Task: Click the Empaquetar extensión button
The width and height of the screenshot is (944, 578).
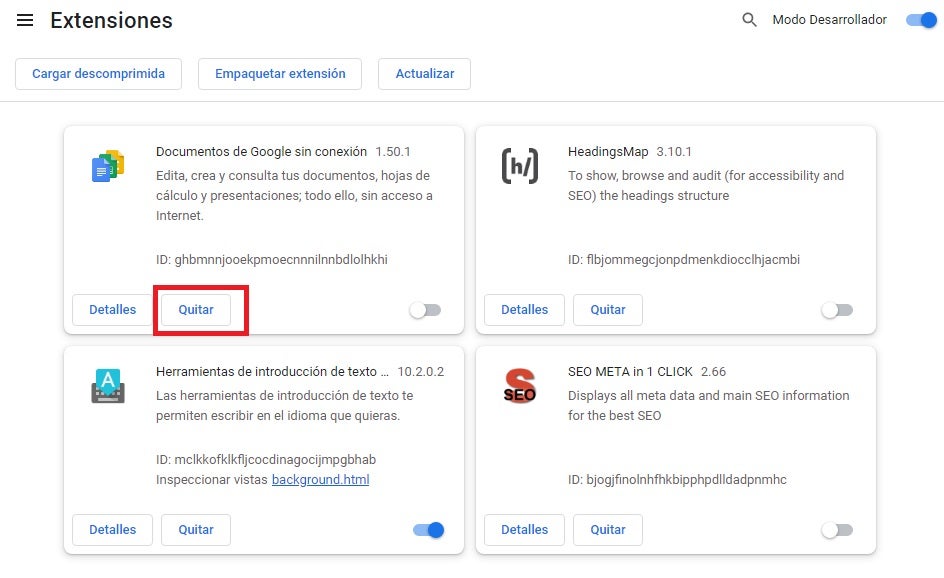Action: 280,74
